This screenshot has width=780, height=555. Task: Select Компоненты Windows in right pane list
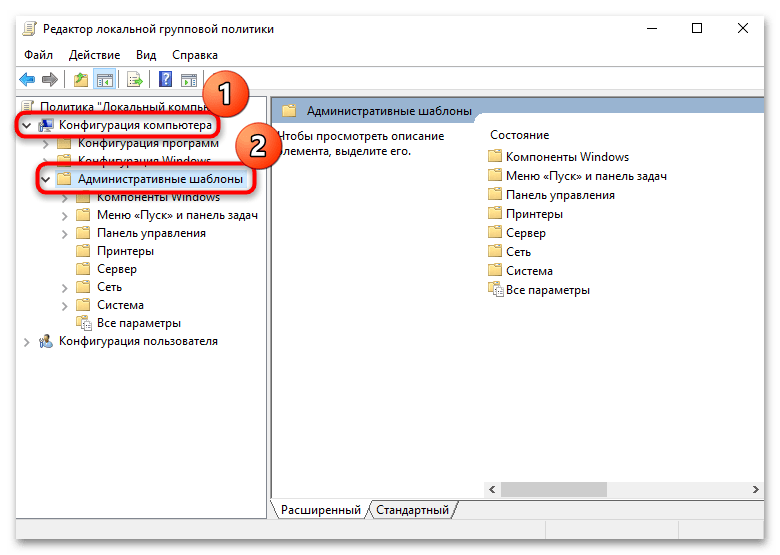click(x=567, y=157)
